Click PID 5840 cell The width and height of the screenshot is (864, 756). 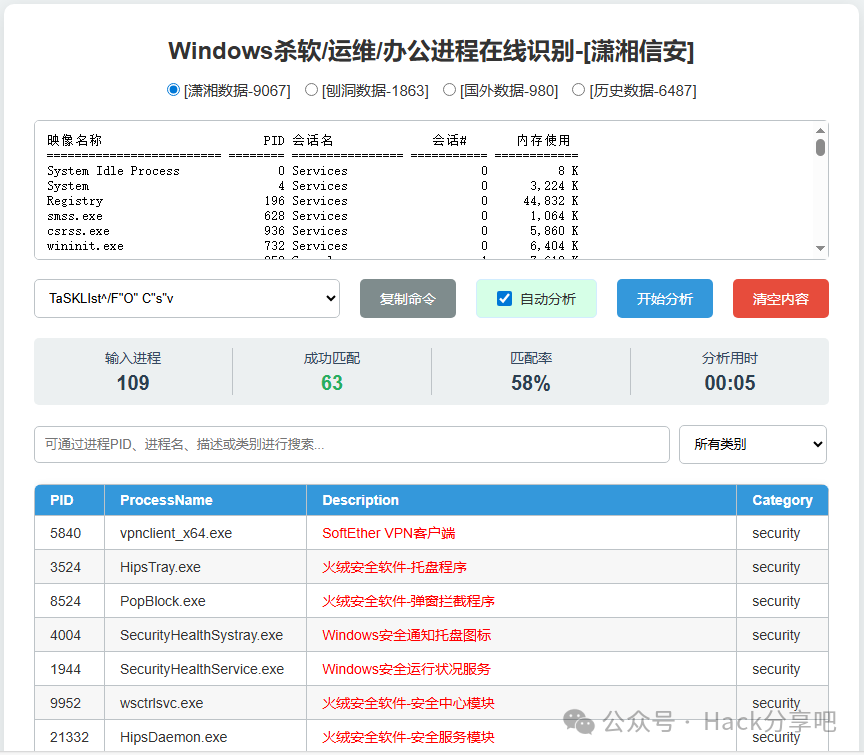(69, 533)
